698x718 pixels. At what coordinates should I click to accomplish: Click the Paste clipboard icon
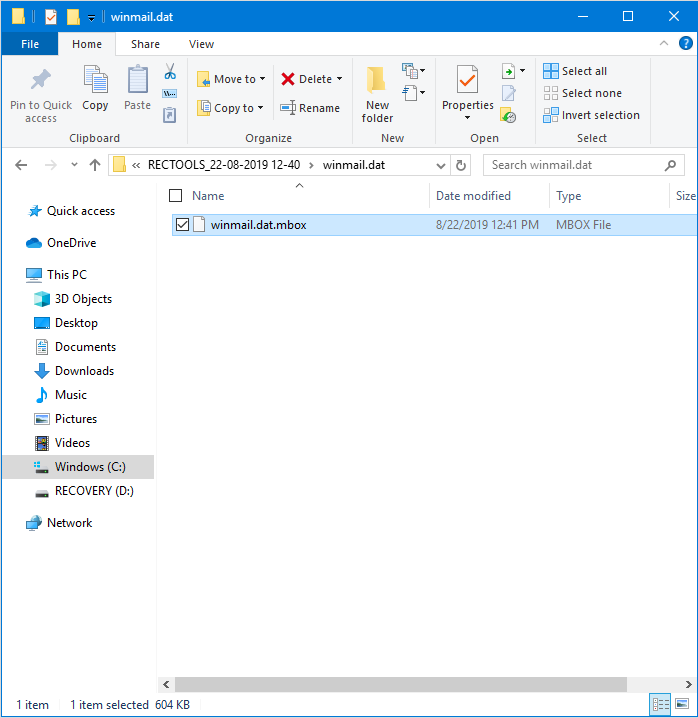[137, 79]
